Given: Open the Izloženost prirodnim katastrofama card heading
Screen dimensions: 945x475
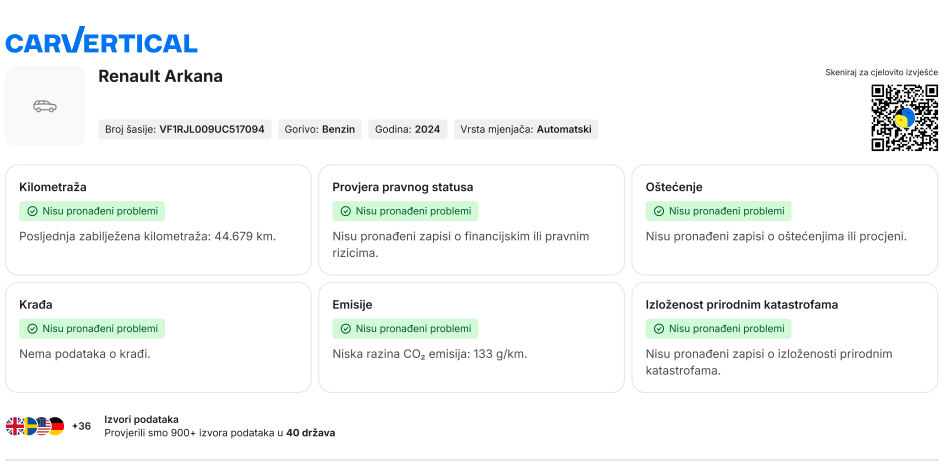Looking at the screenshot, I should (741, 304).
